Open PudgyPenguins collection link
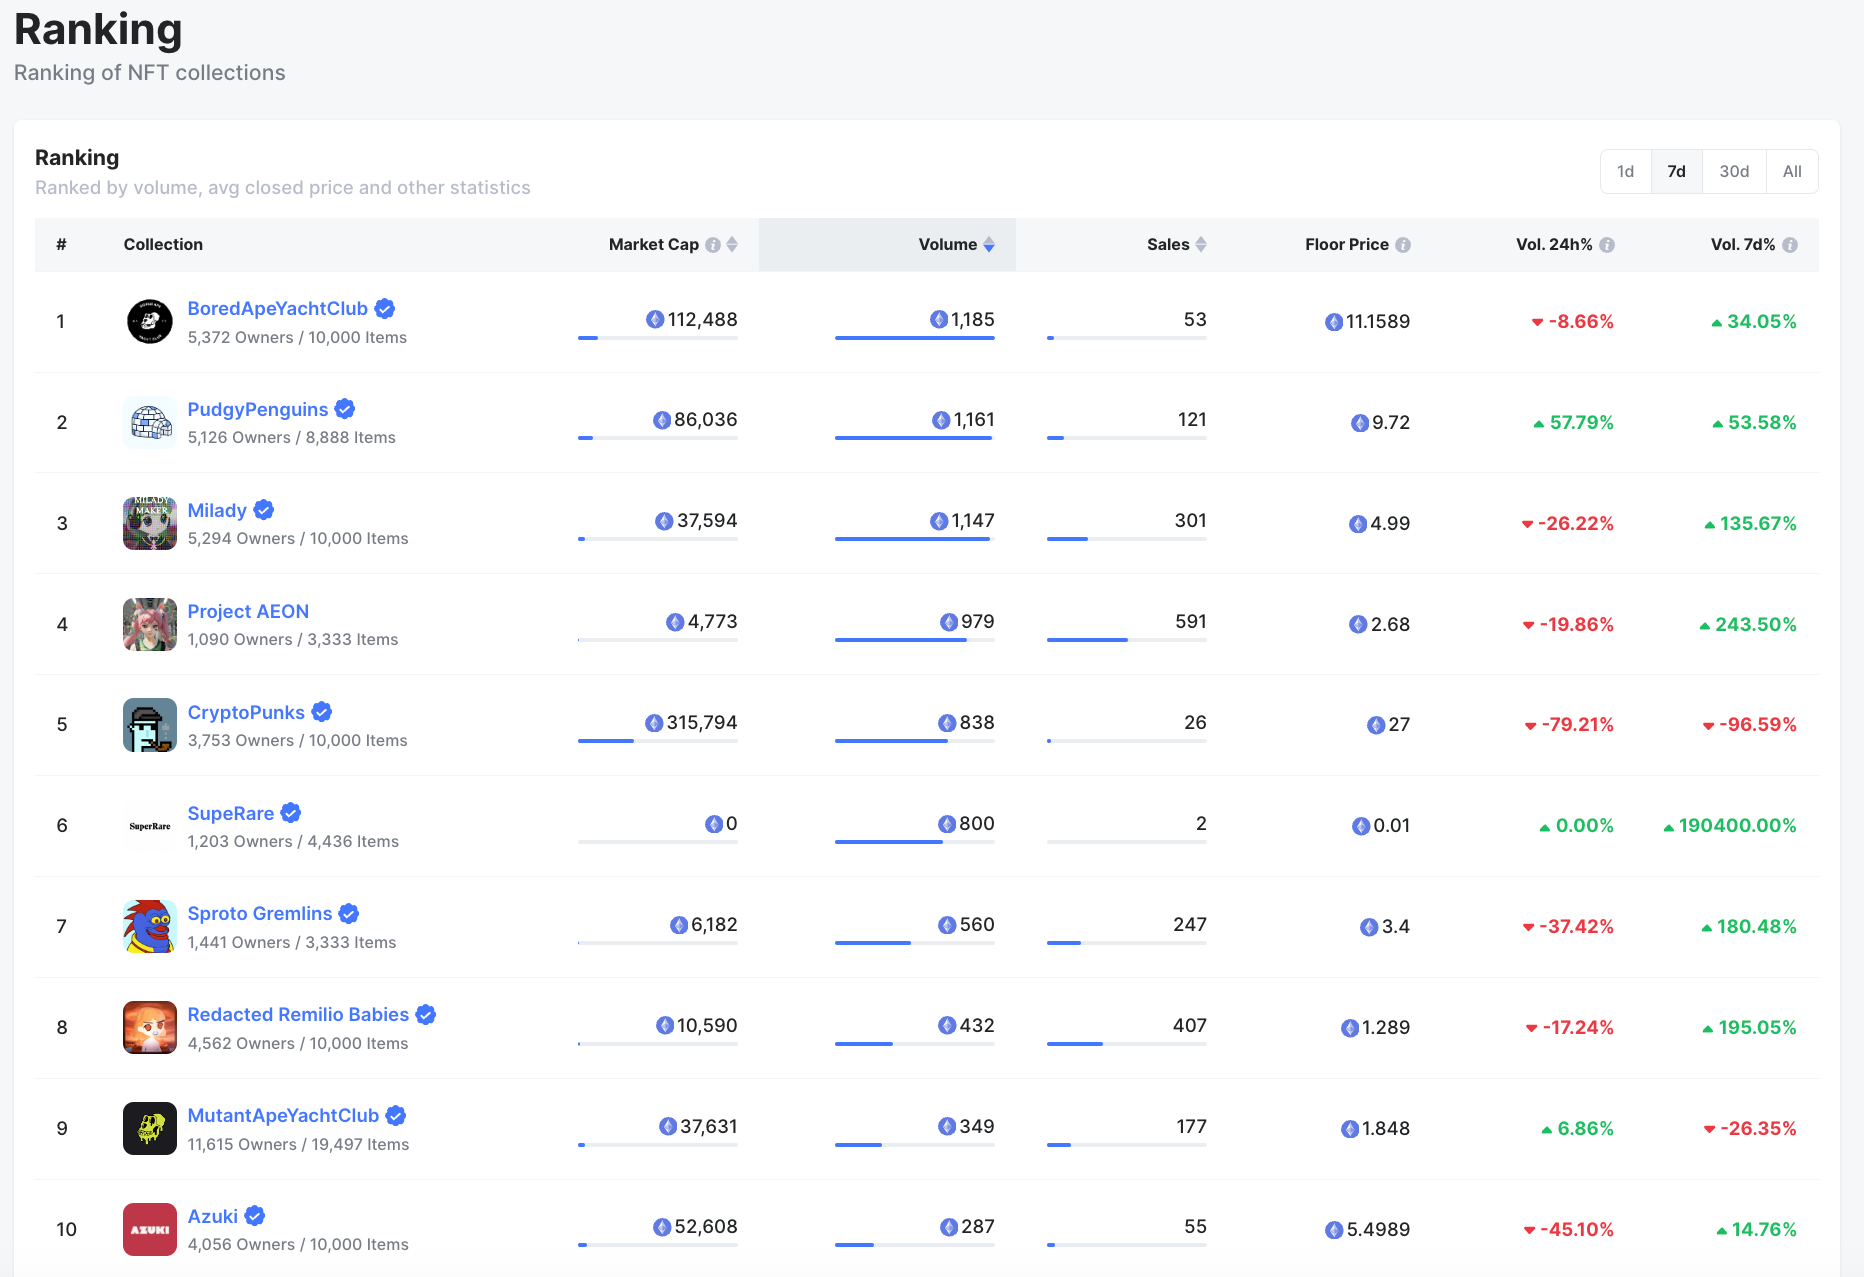1864x1277 pixels. (x=258, y=410)
